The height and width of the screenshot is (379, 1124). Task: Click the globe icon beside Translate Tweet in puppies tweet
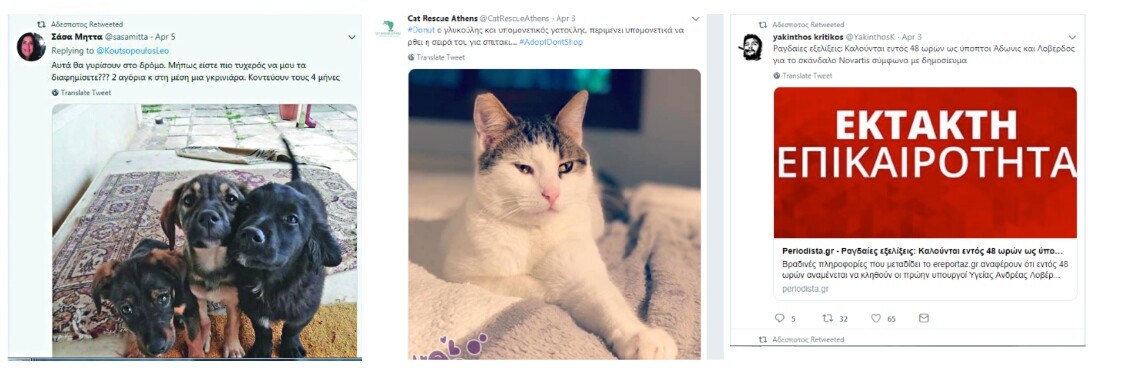(x=55, y=92)
